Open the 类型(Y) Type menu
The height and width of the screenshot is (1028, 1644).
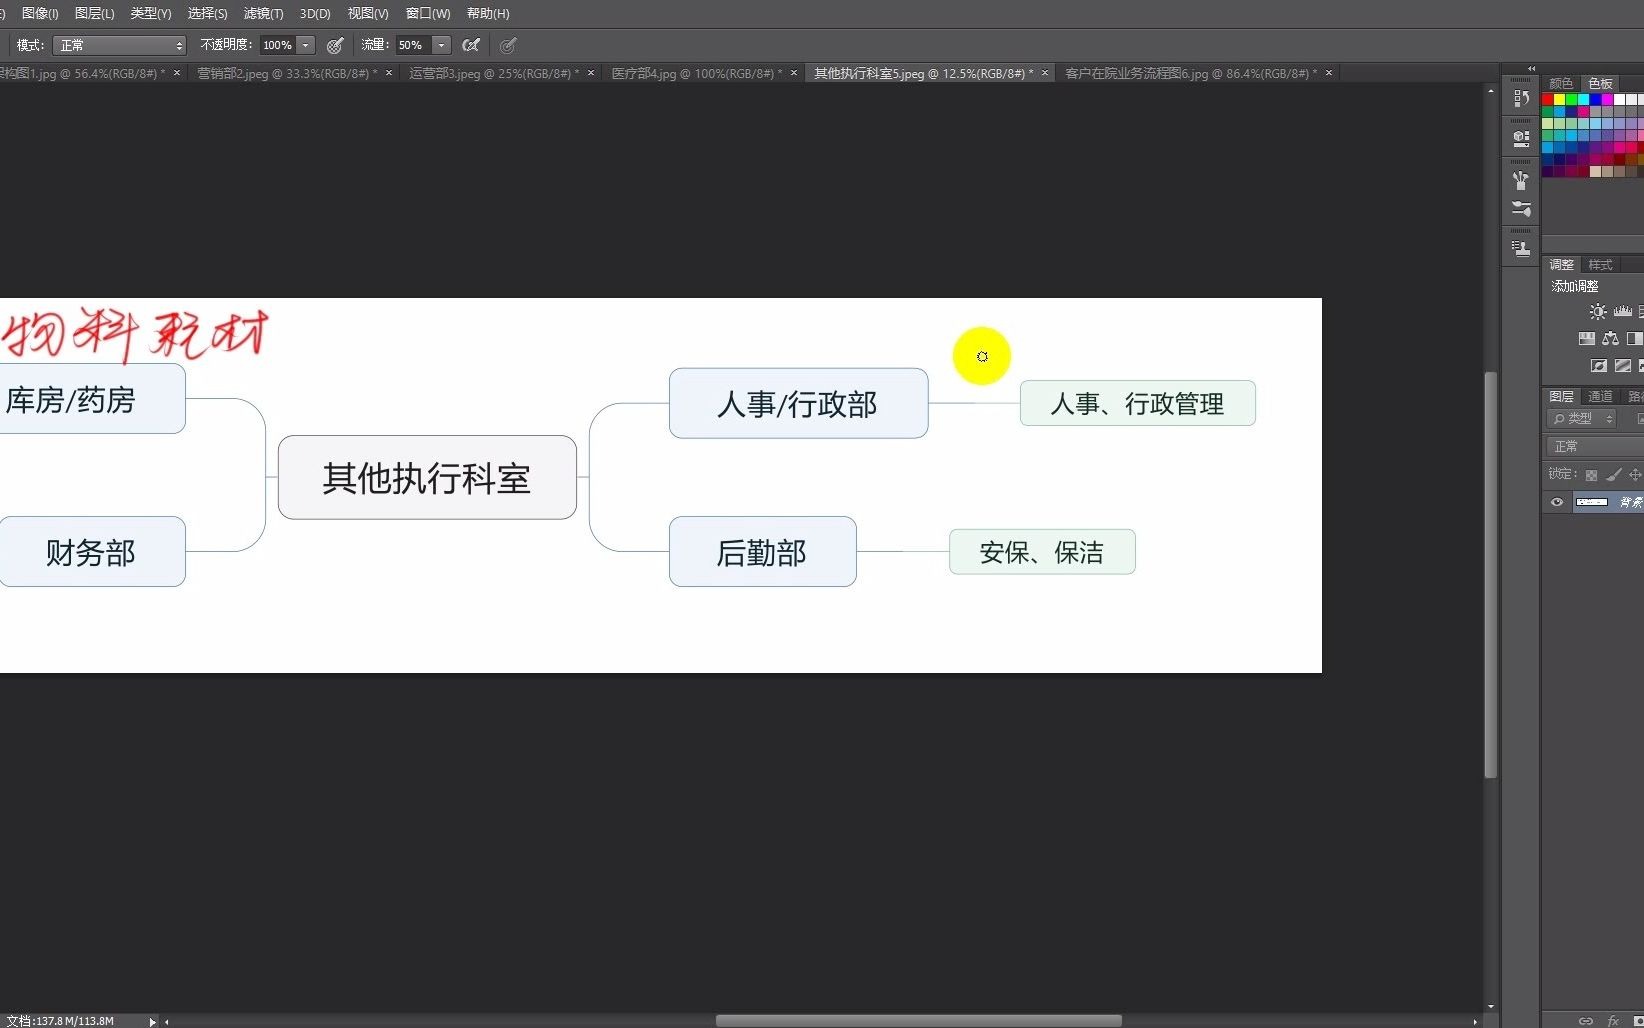151,13
